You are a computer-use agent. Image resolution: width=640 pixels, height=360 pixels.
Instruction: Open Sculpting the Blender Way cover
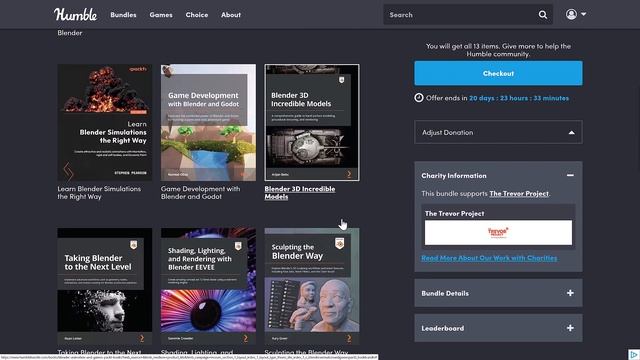click(x=312, y=286)
